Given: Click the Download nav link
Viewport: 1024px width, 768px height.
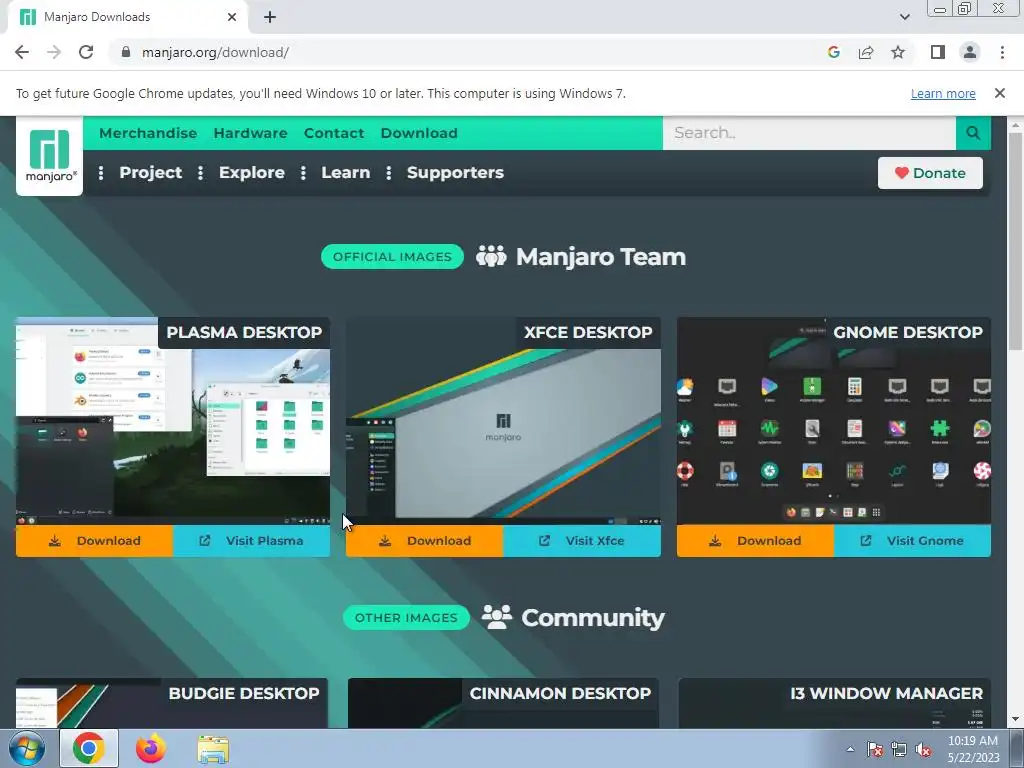Looking at the screenshot, I should [419, 133].
